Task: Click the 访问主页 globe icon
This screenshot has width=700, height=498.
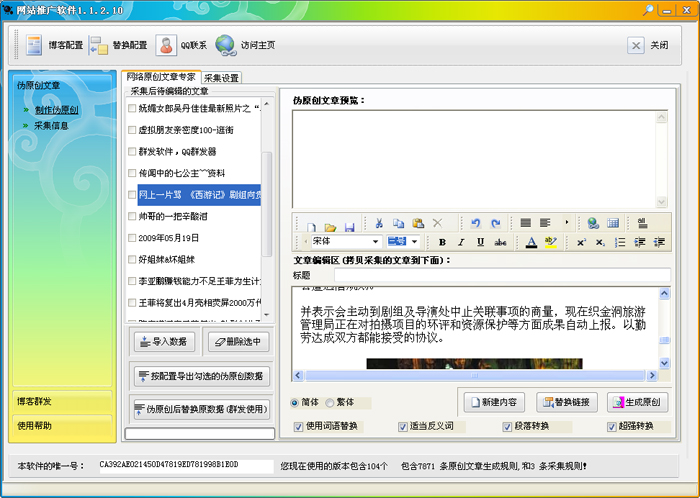Action: (225, 45)
